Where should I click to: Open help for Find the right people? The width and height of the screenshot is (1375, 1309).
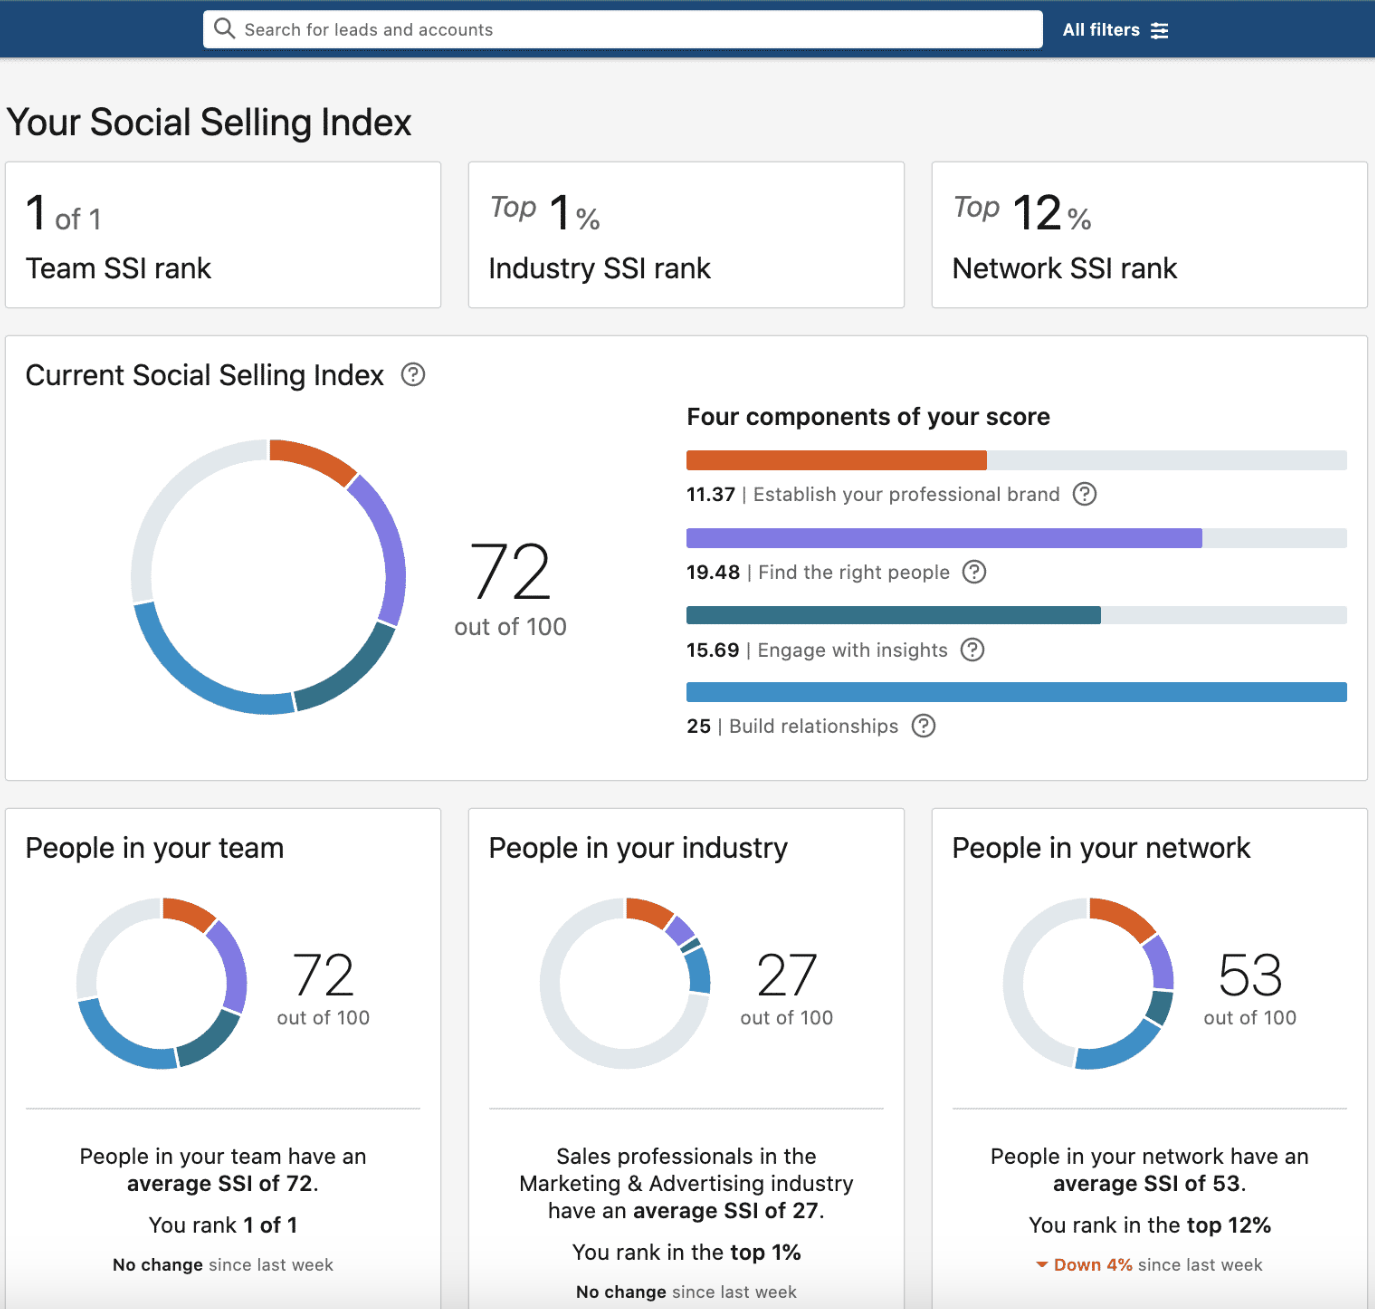974,572
